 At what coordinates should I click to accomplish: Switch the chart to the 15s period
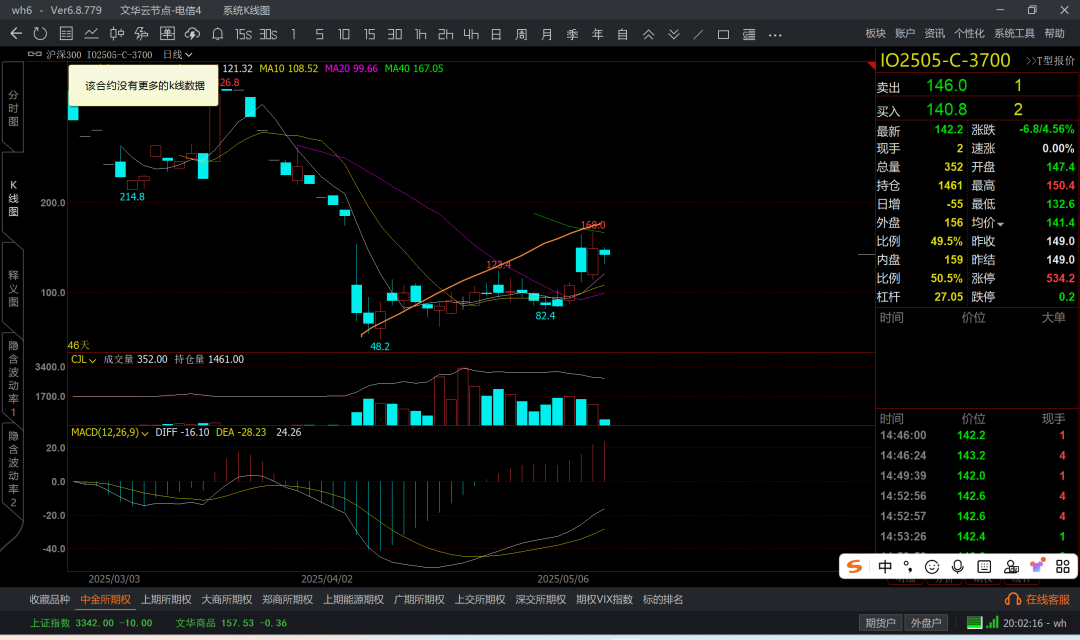pos(243,34)
